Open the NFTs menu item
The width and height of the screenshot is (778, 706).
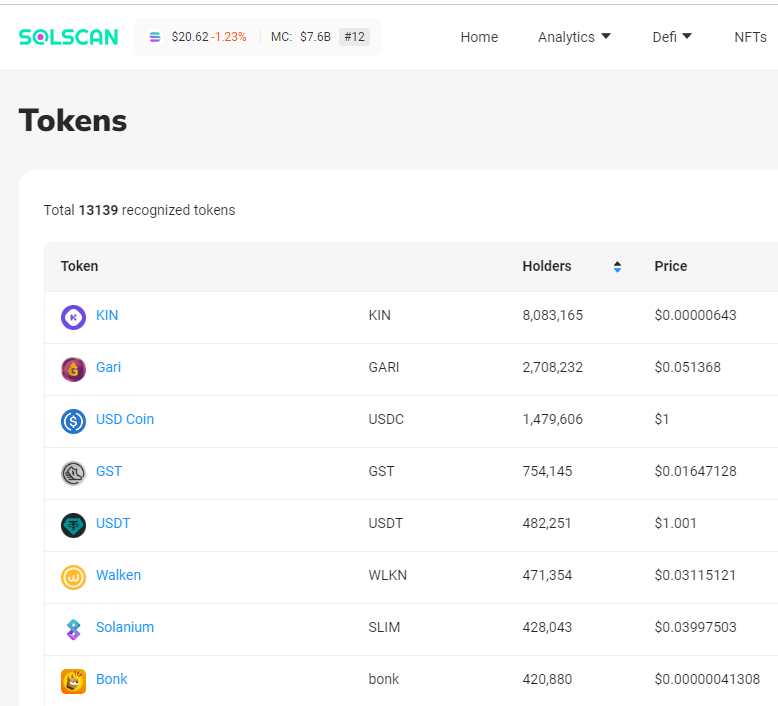click(x=750, y=37)
